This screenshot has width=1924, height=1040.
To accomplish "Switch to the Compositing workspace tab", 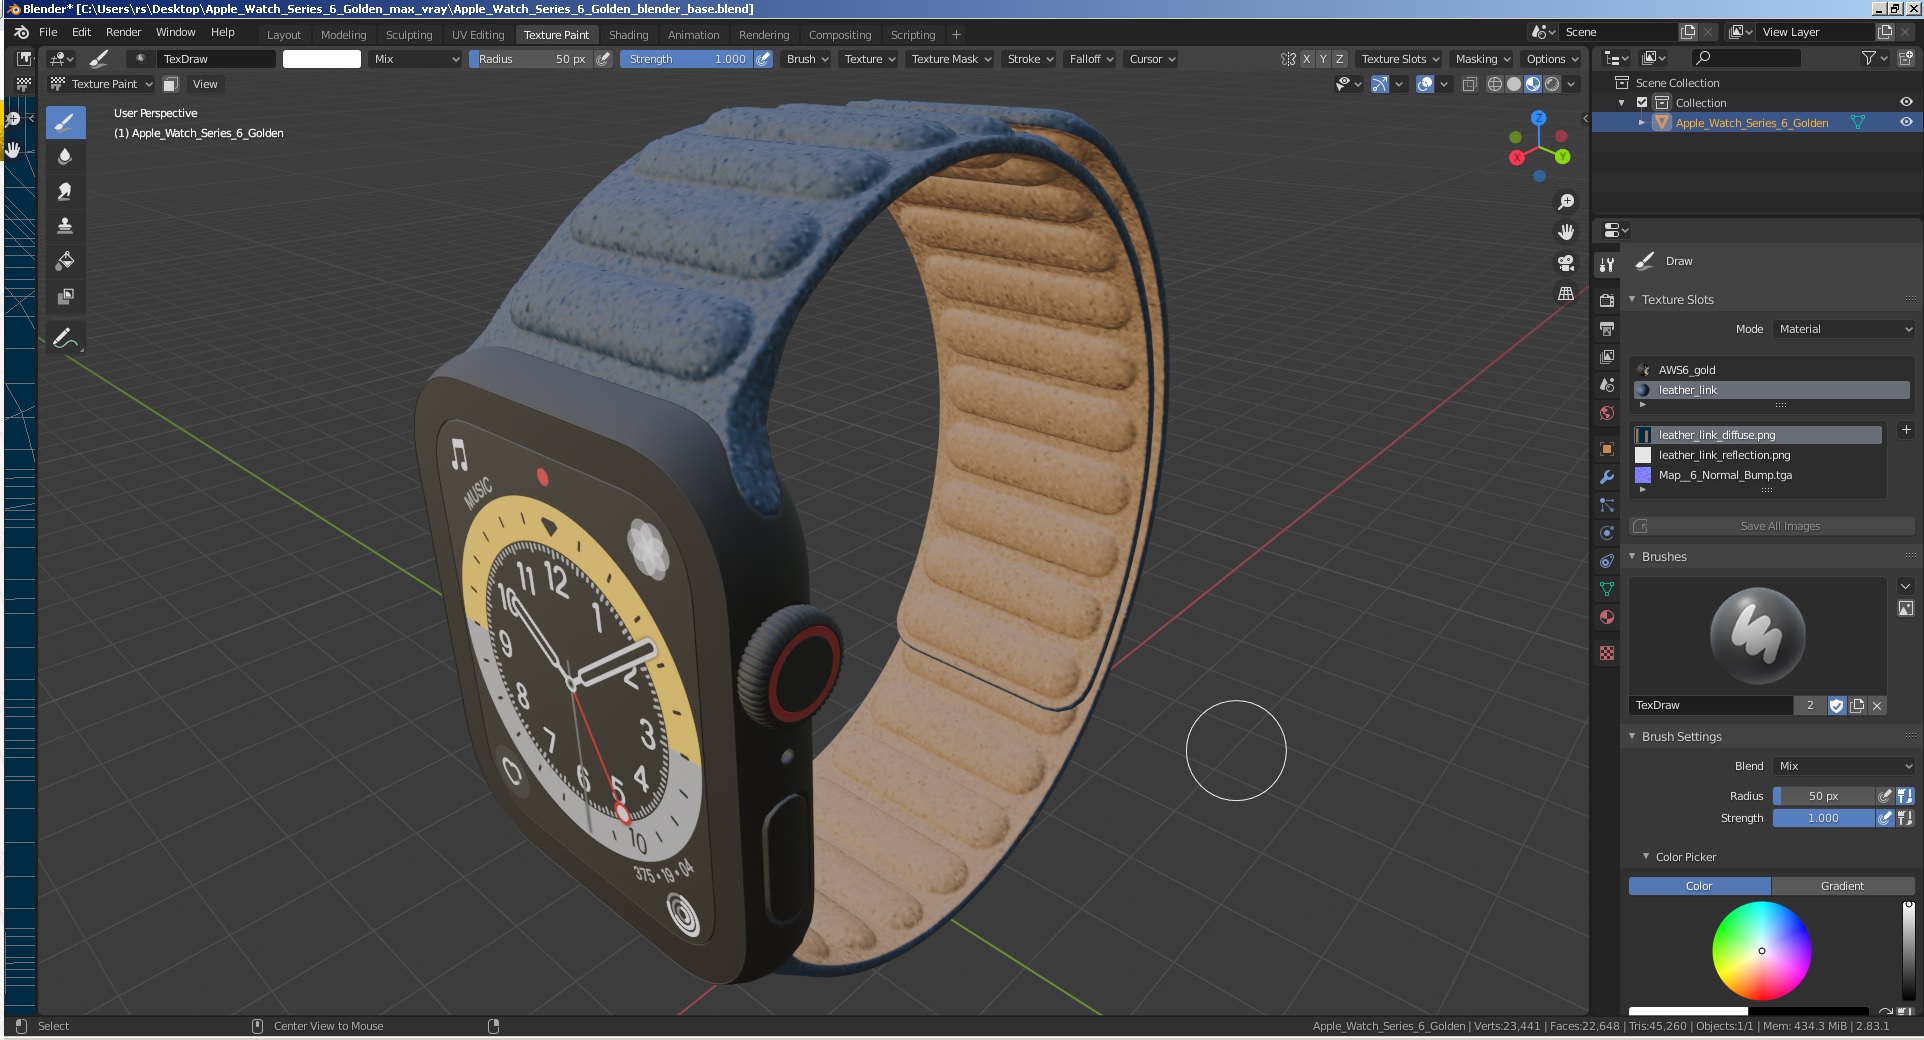I will 840,35.
